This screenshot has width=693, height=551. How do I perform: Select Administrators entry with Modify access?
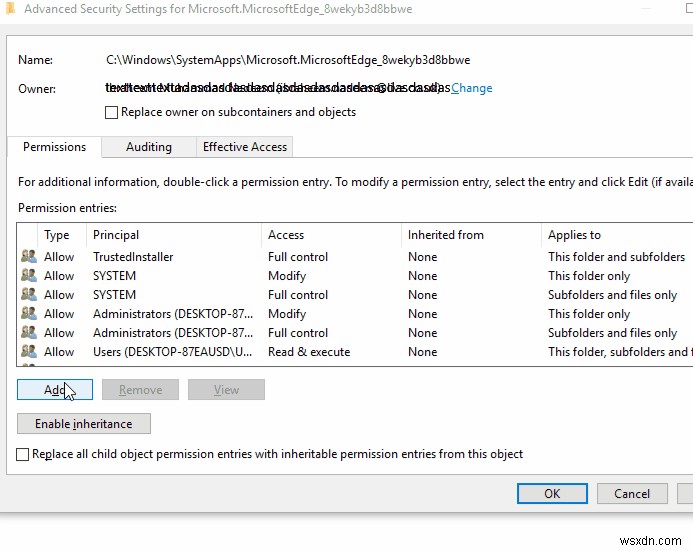click(x=173, y=314)
